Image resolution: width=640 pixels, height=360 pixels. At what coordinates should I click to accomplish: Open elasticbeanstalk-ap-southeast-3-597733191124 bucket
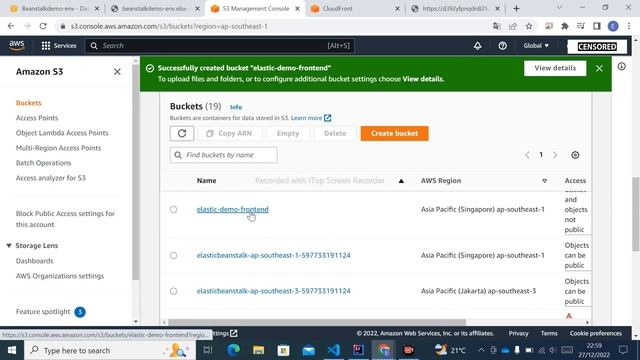273,291
